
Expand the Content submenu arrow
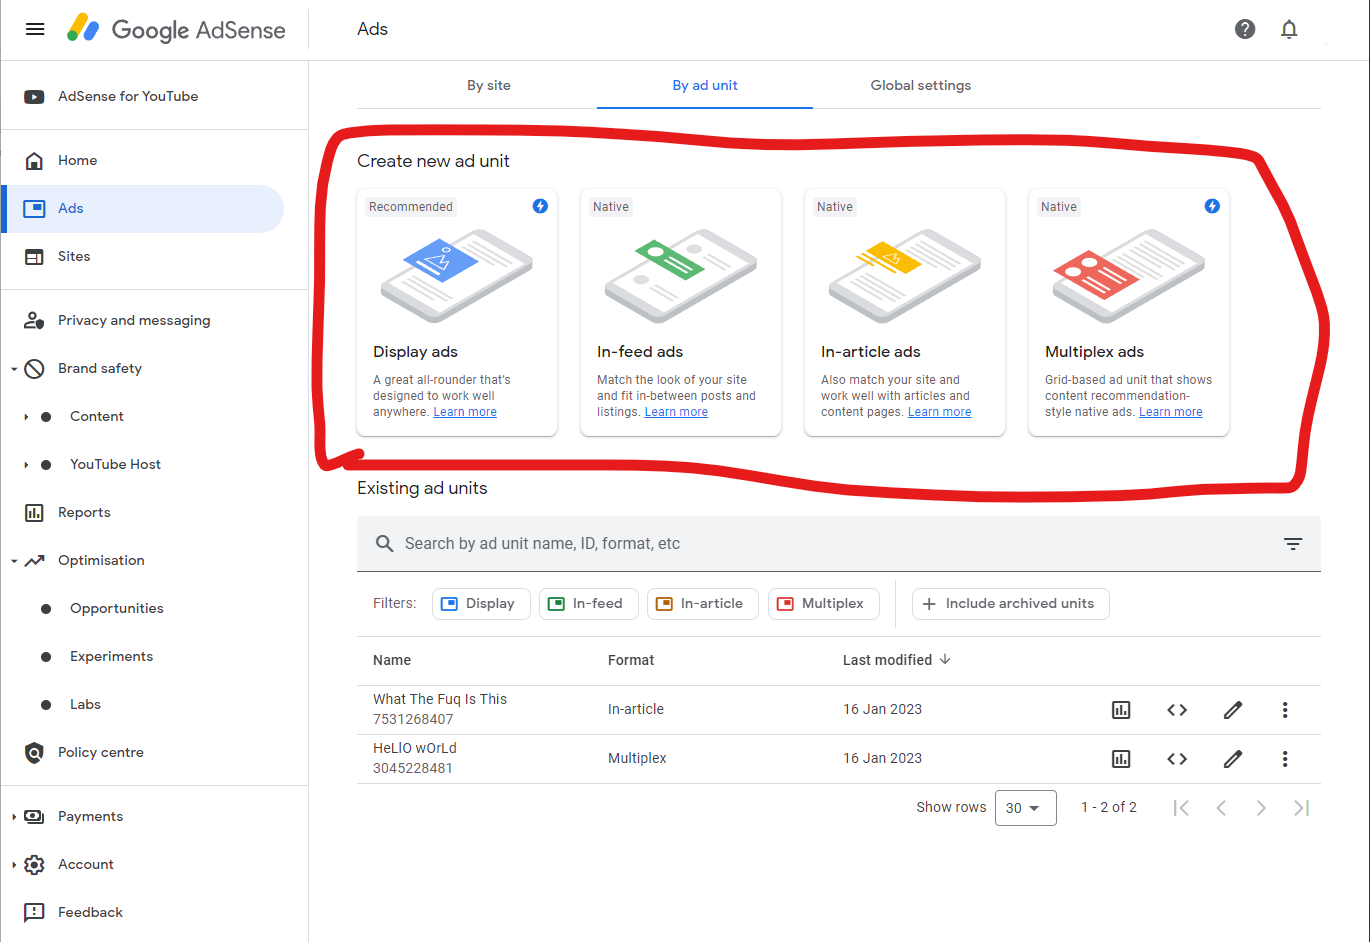tap(26, 417)
